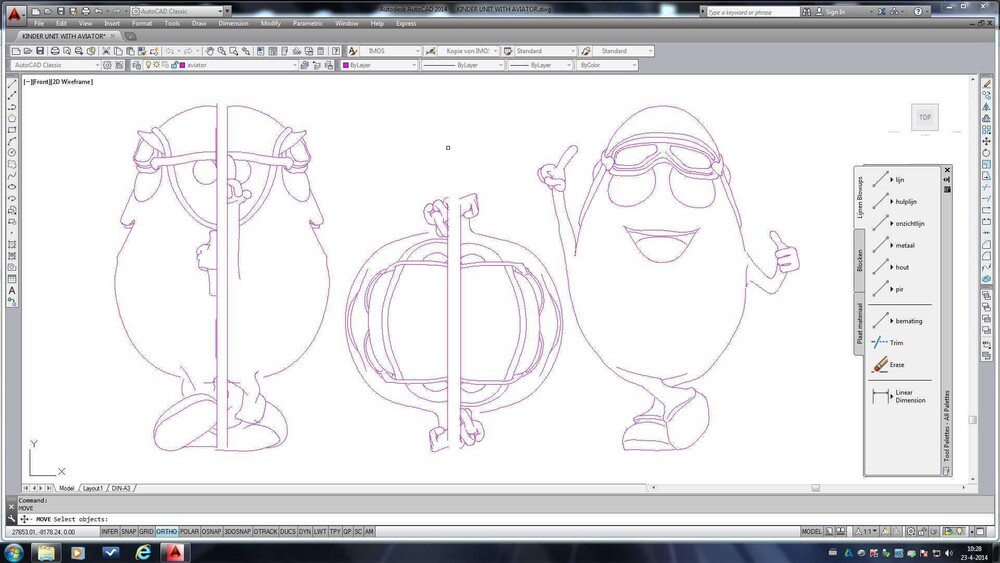Screen dimensions: 1000x563
Task: Toggle ORTHO mode in the status bar
Action: pyautogui.click(x=166, y=531)
